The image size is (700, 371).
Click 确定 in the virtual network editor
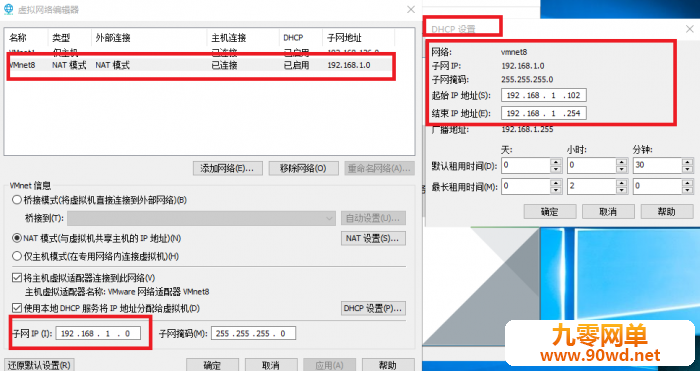212,365
